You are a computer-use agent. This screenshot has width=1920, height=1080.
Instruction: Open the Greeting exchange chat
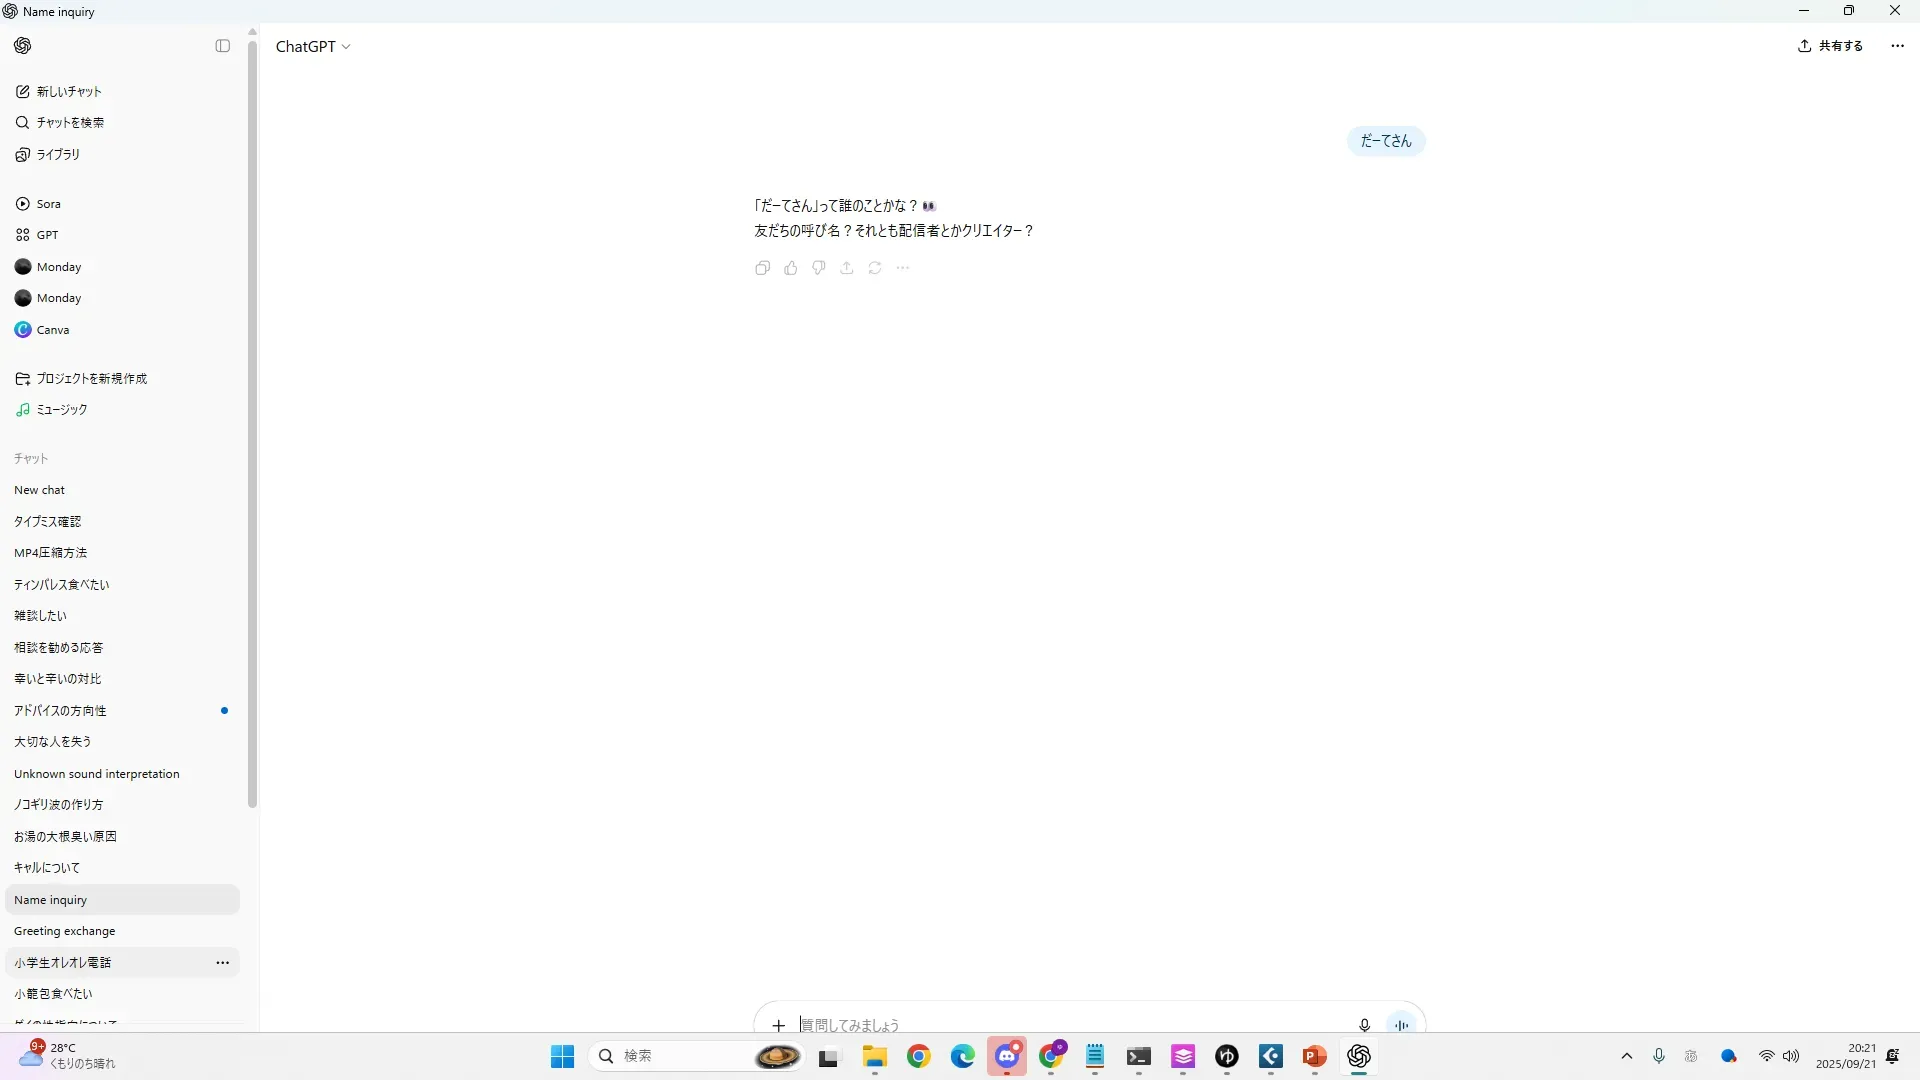[65, 931]
